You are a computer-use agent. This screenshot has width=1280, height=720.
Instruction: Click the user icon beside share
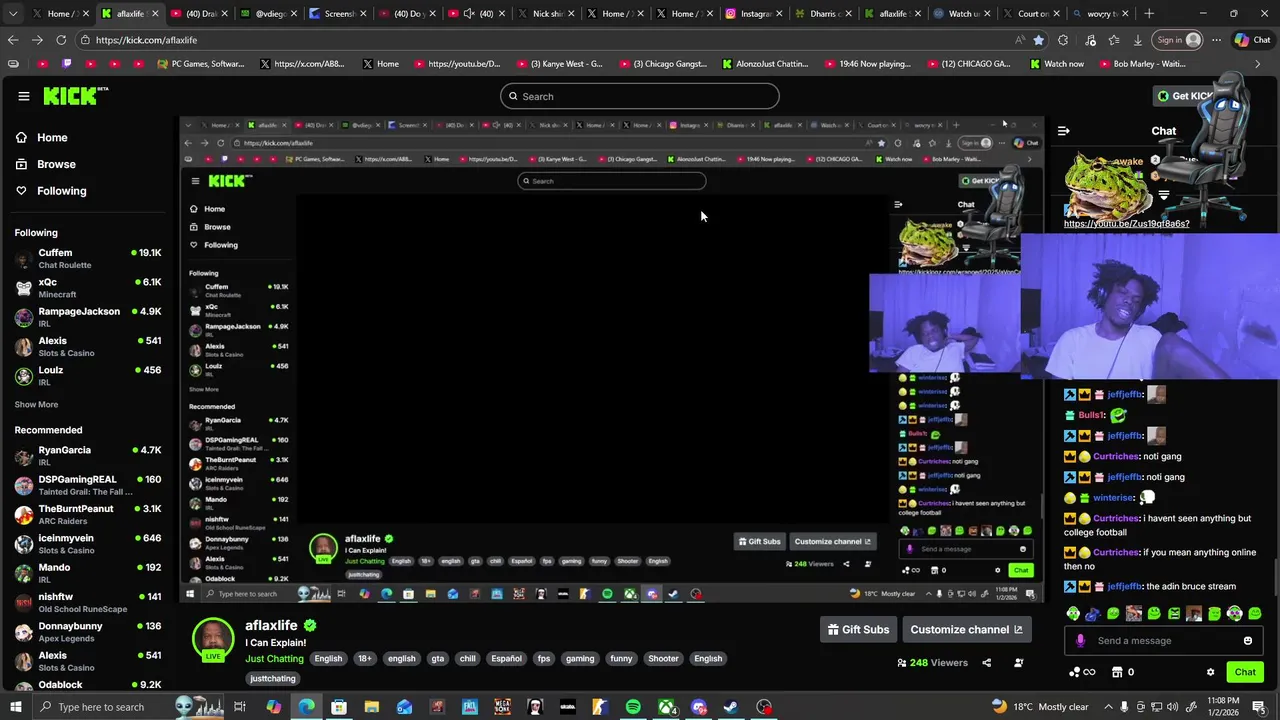tap(1019, 662)
